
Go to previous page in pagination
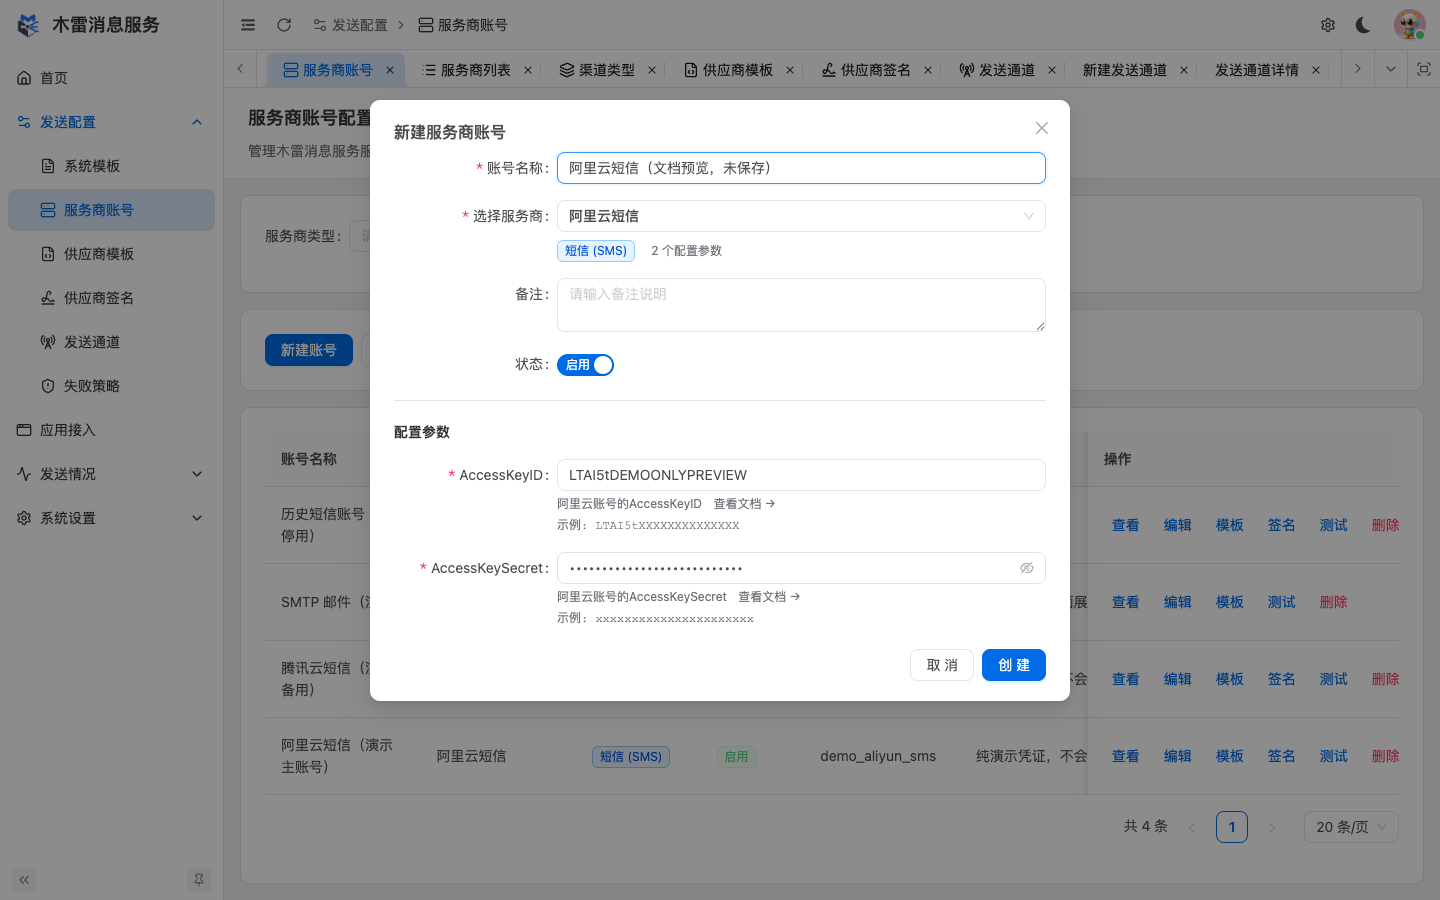click(1192, 827)
